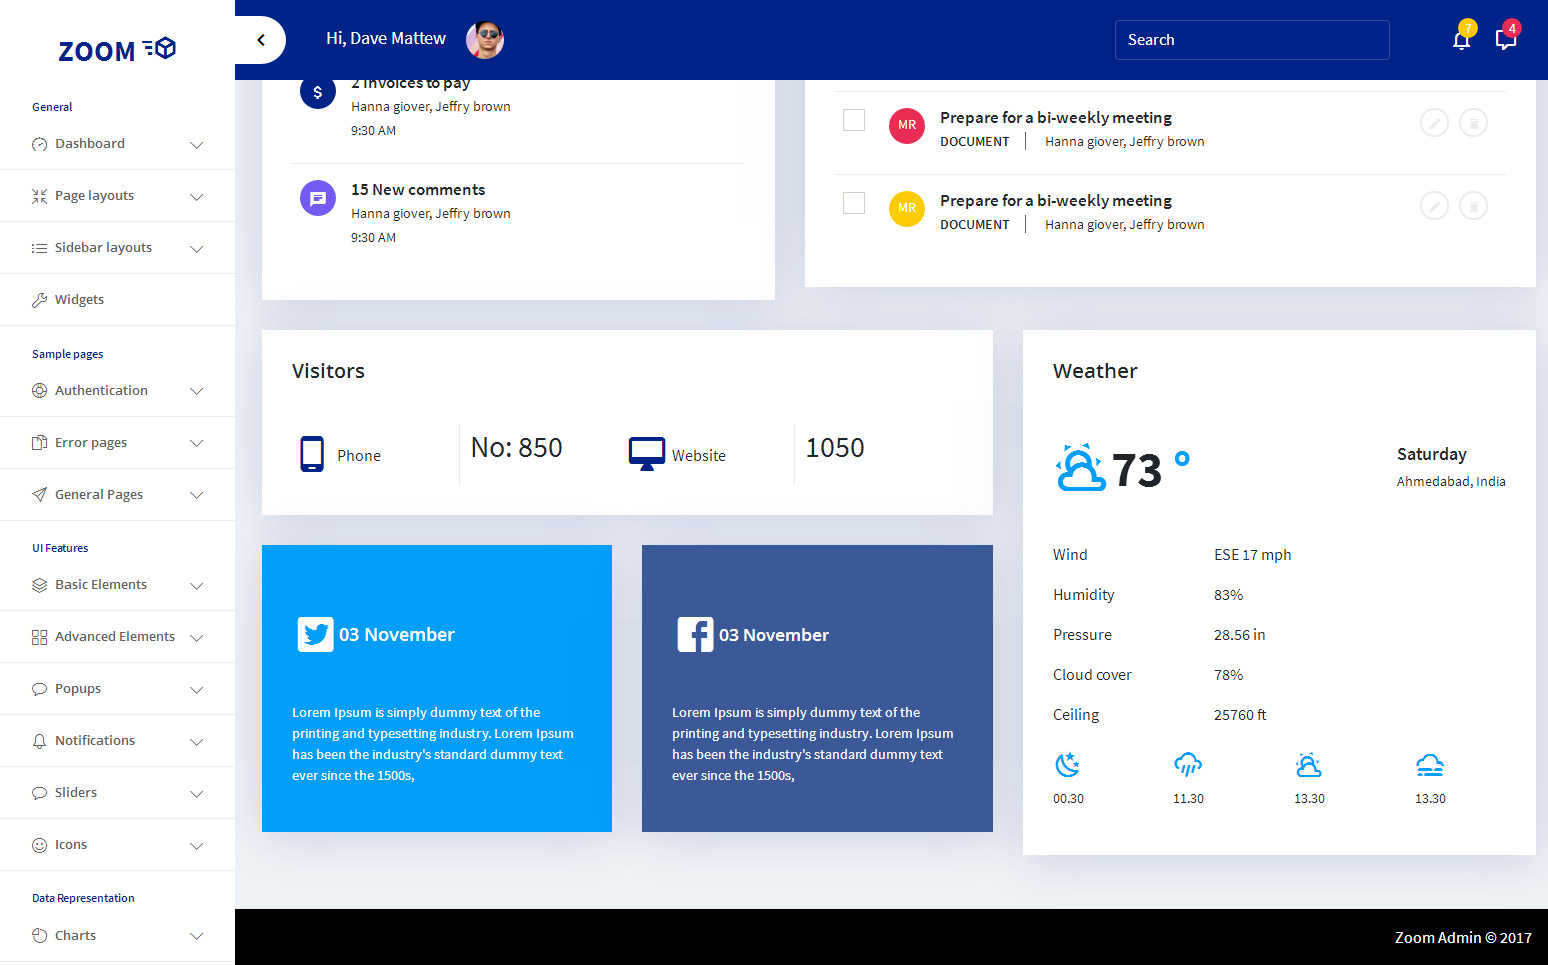Open the Facebook 03 November card
Image resolution: width=1548 pixels, height=965 pixels.
[x=817, y=688]
